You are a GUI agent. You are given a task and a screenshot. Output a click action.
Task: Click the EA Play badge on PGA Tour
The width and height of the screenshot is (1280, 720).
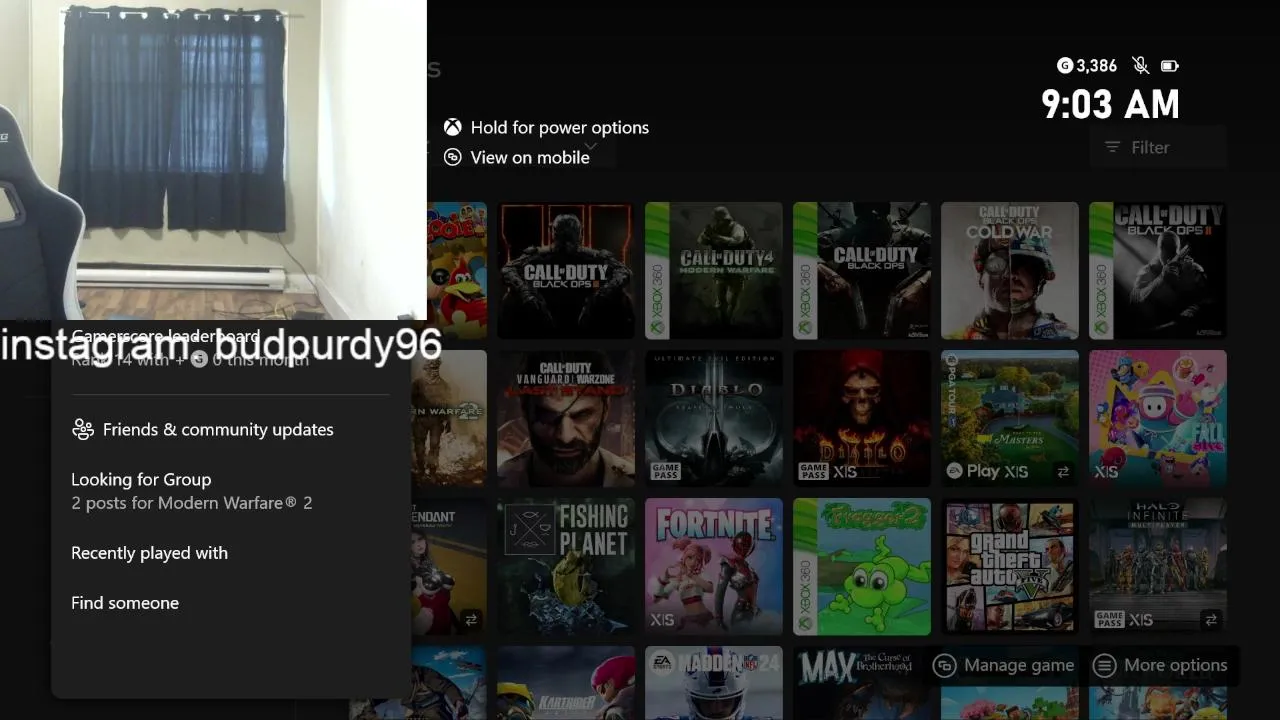[974, 472]
